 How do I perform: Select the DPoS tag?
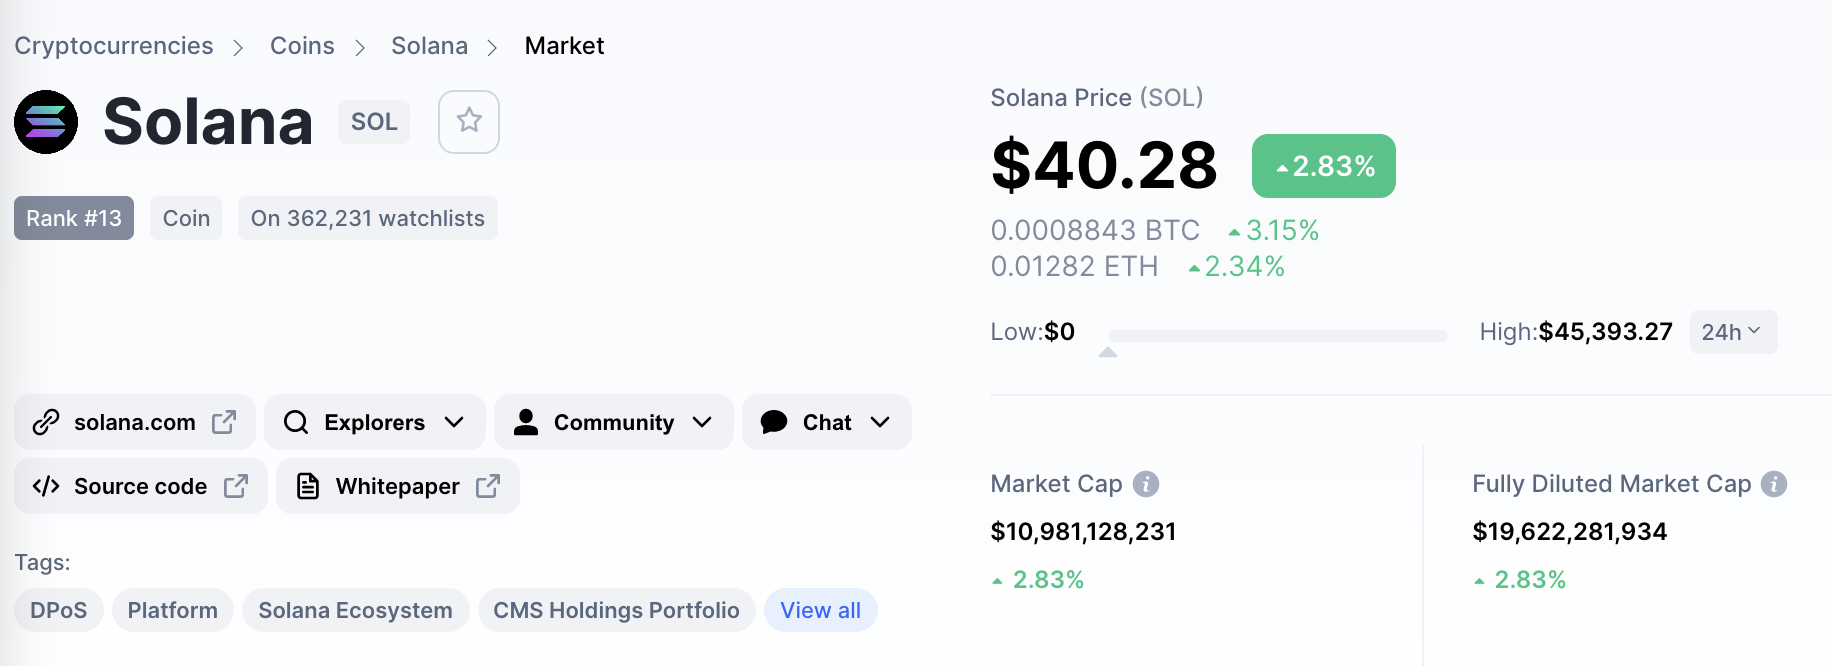59,610
